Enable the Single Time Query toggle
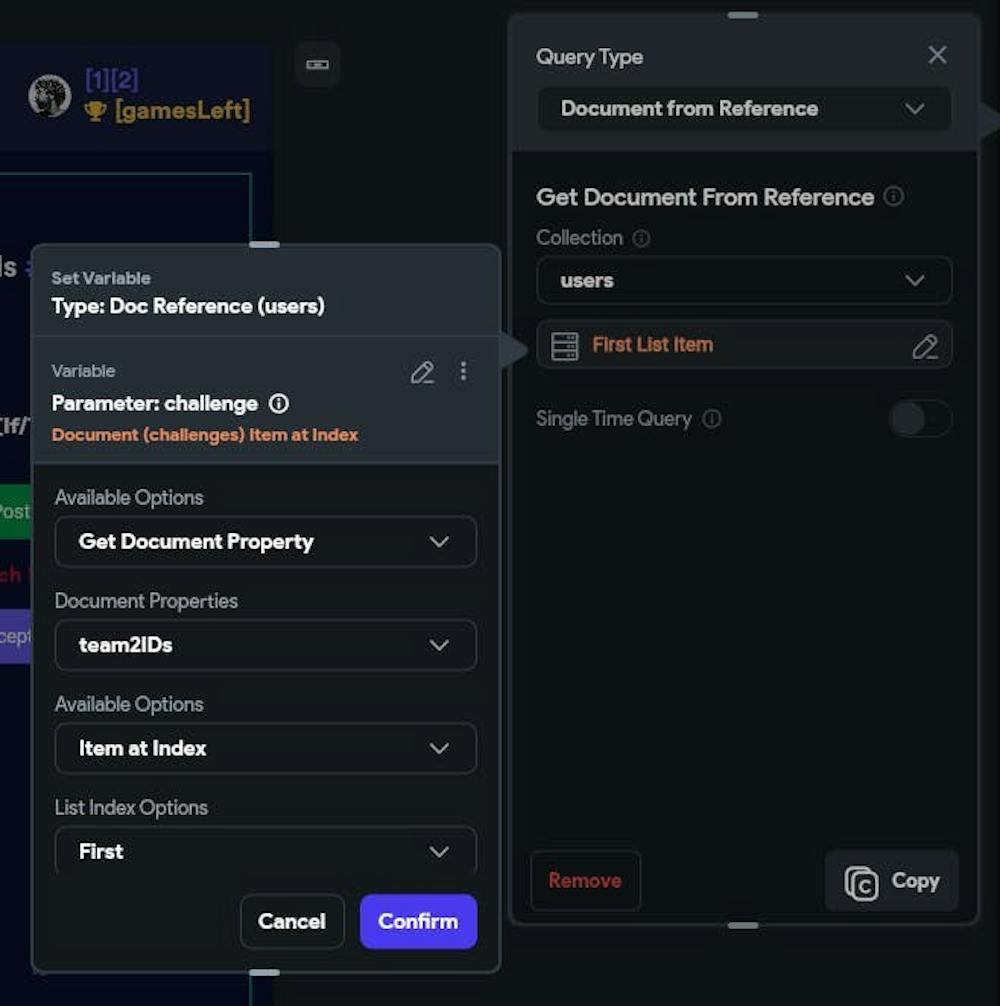 tap(920, 419)
